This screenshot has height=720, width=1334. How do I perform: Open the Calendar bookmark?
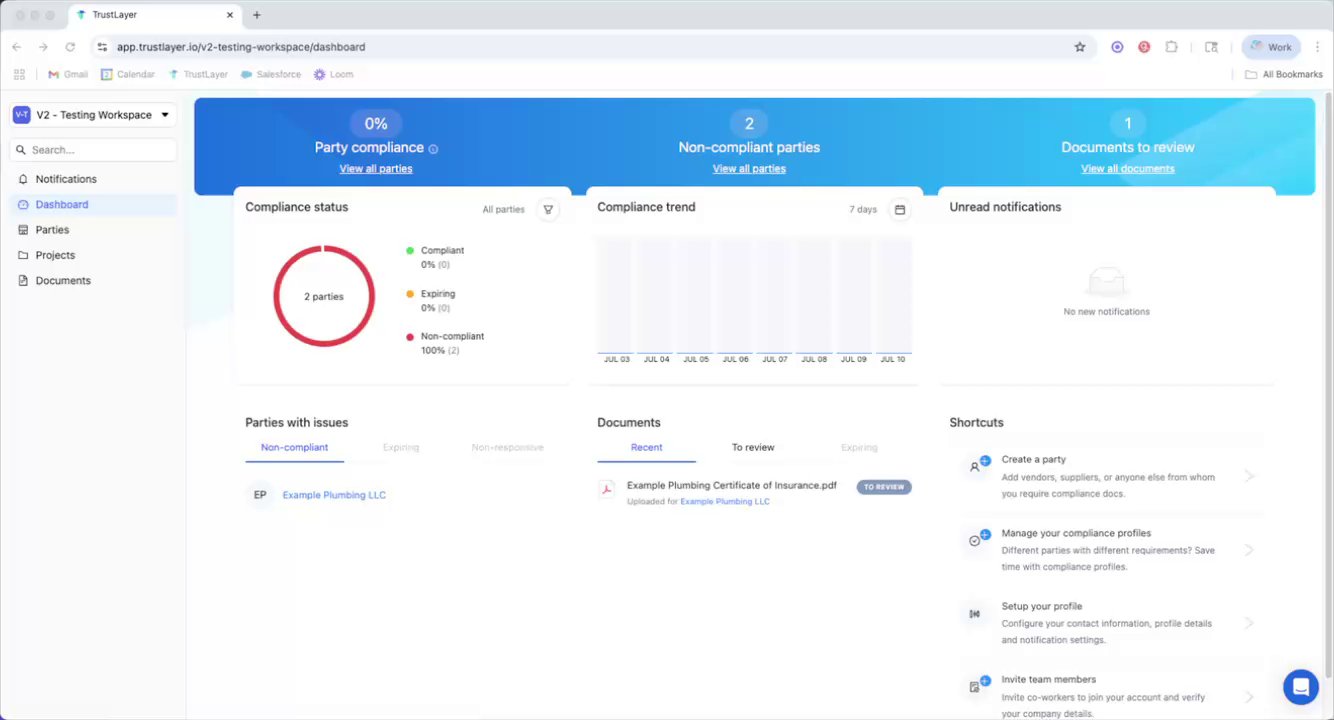(x=128, y=74)
